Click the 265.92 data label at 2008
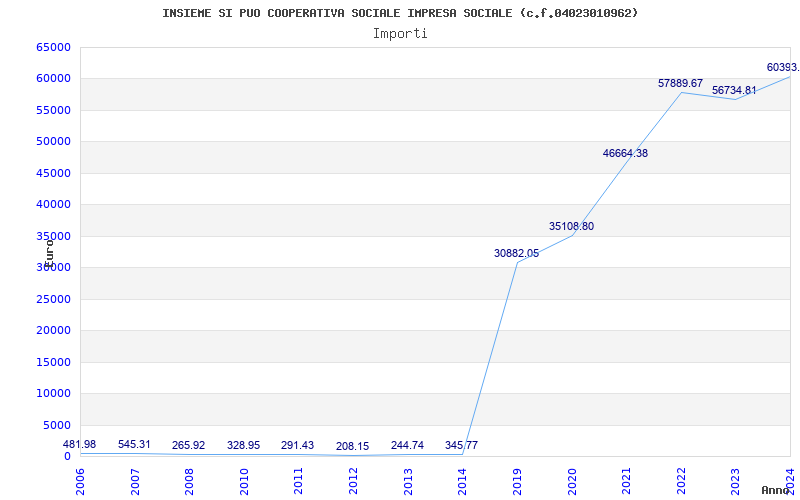Image resolution: width=800 pixels, height=500 pixels. click(x=189, y=445)
